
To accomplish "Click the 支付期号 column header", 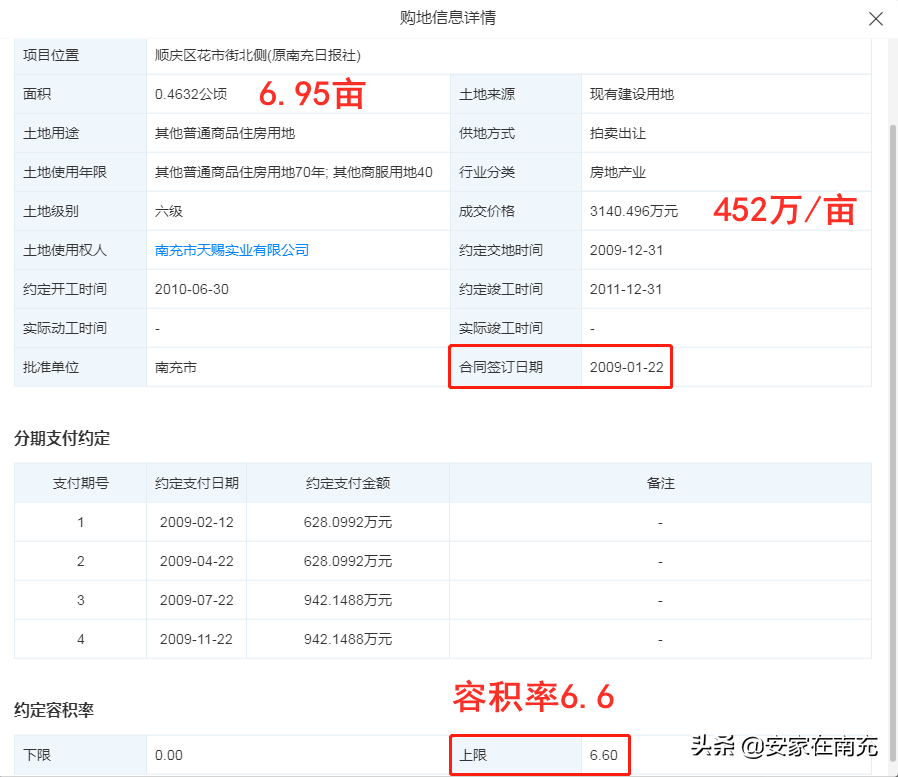I will [x=81, y=483].
